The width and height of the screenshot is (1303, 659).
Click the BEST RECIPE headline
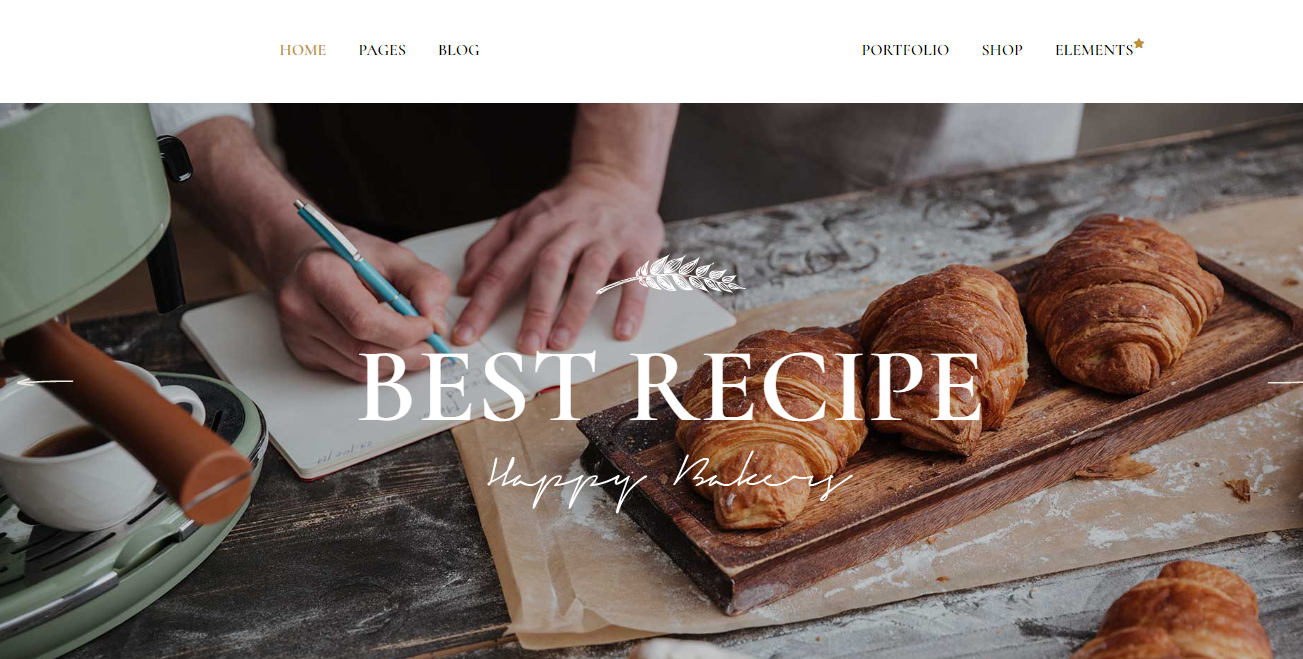click(x=670, y=388)
